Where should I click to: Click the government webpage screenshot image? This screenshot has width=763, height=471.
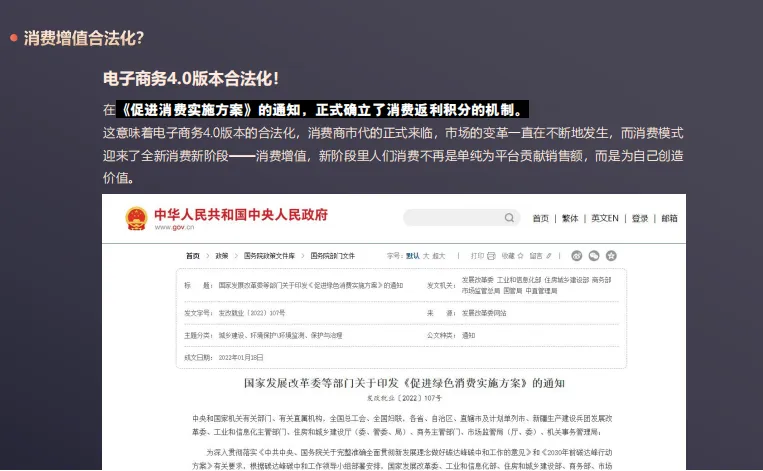point(394,332)
